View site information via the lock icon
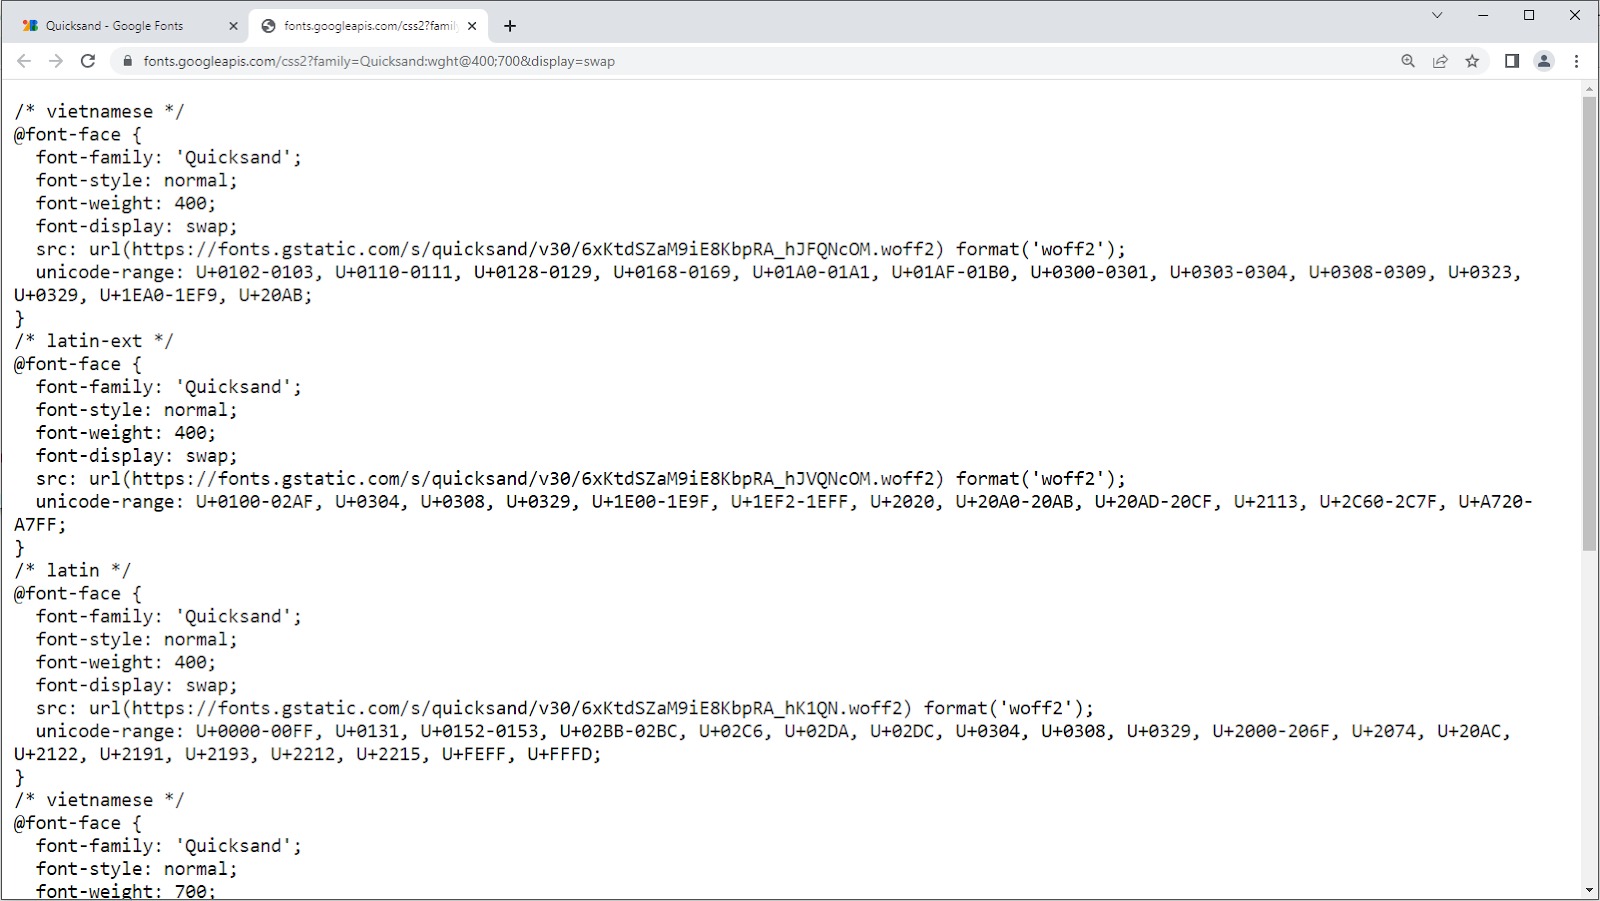This screenshot has width=1600, height=901. click(126, 61)
